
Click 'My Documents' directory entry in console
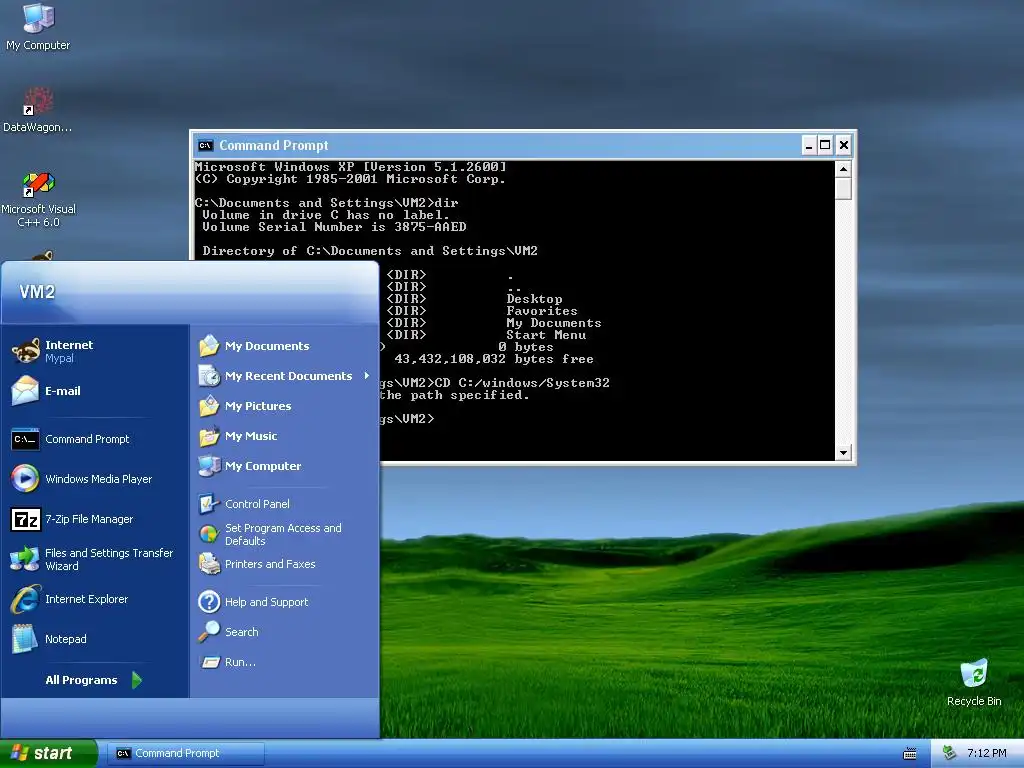pos(554,323)
